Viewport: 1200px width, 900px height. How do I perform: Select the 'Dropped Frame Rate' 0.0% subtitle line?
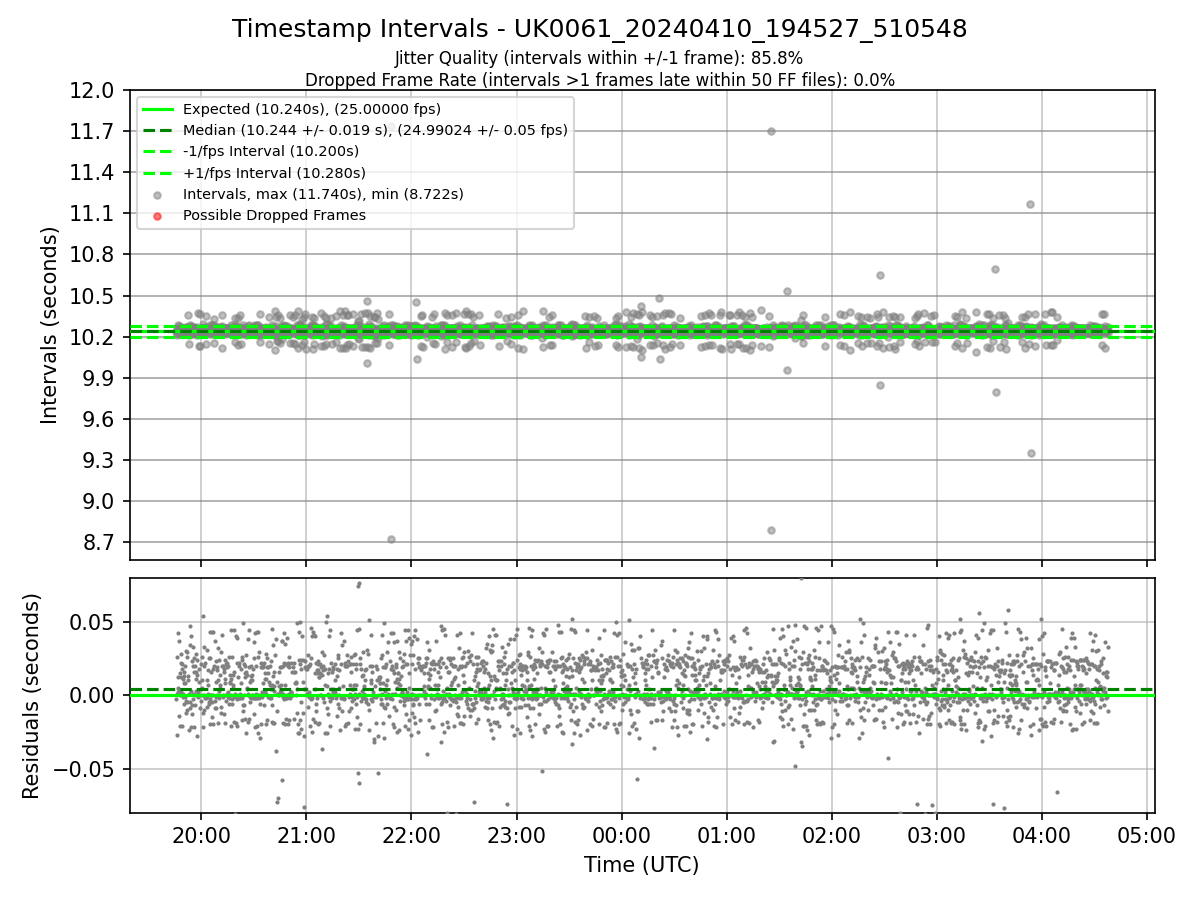599,80
